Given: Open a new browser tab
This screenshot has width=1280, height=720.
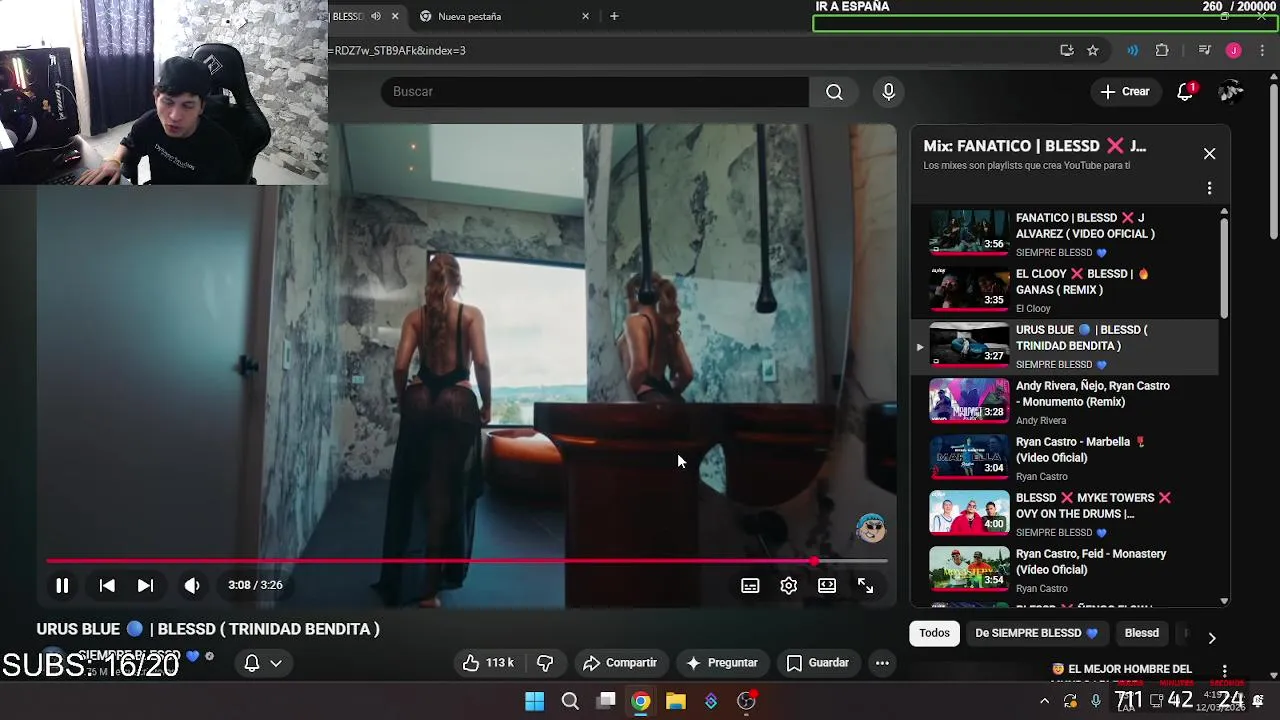Looking at the screenshot, I should pos(614,16).
